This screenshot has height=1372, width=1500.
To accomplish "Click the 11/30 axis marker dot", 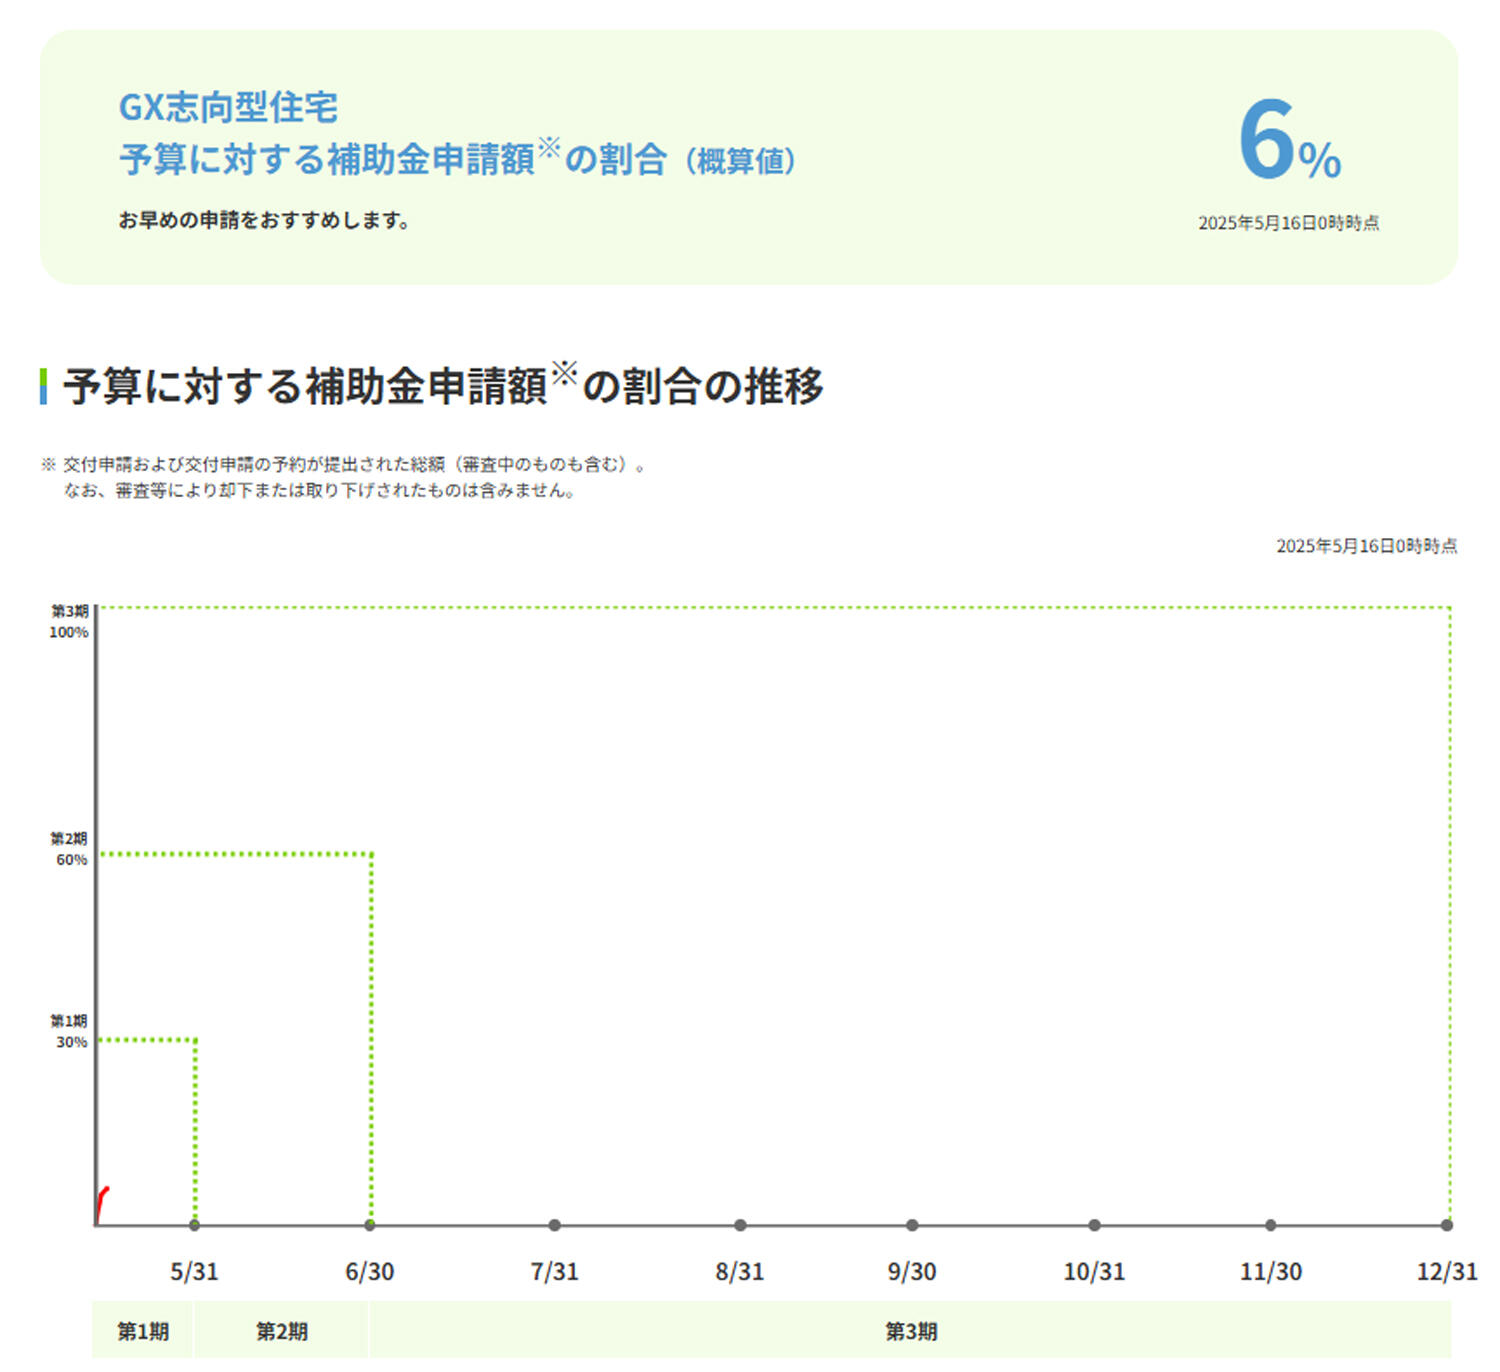I will coord(1271,1225).
